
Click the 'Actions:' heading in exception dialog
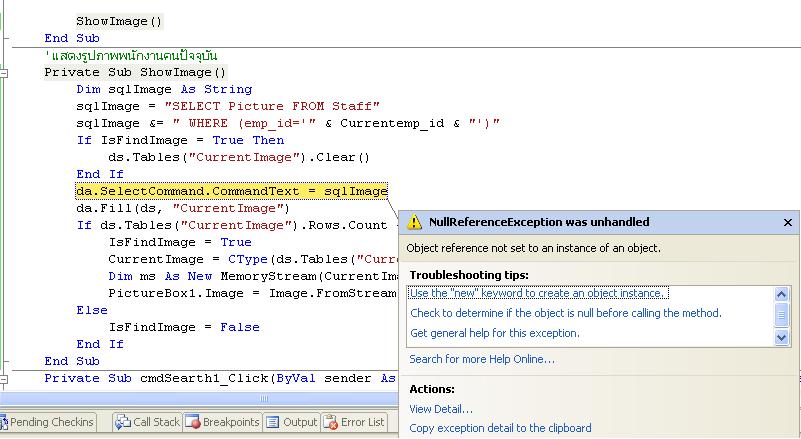point(432,389)
